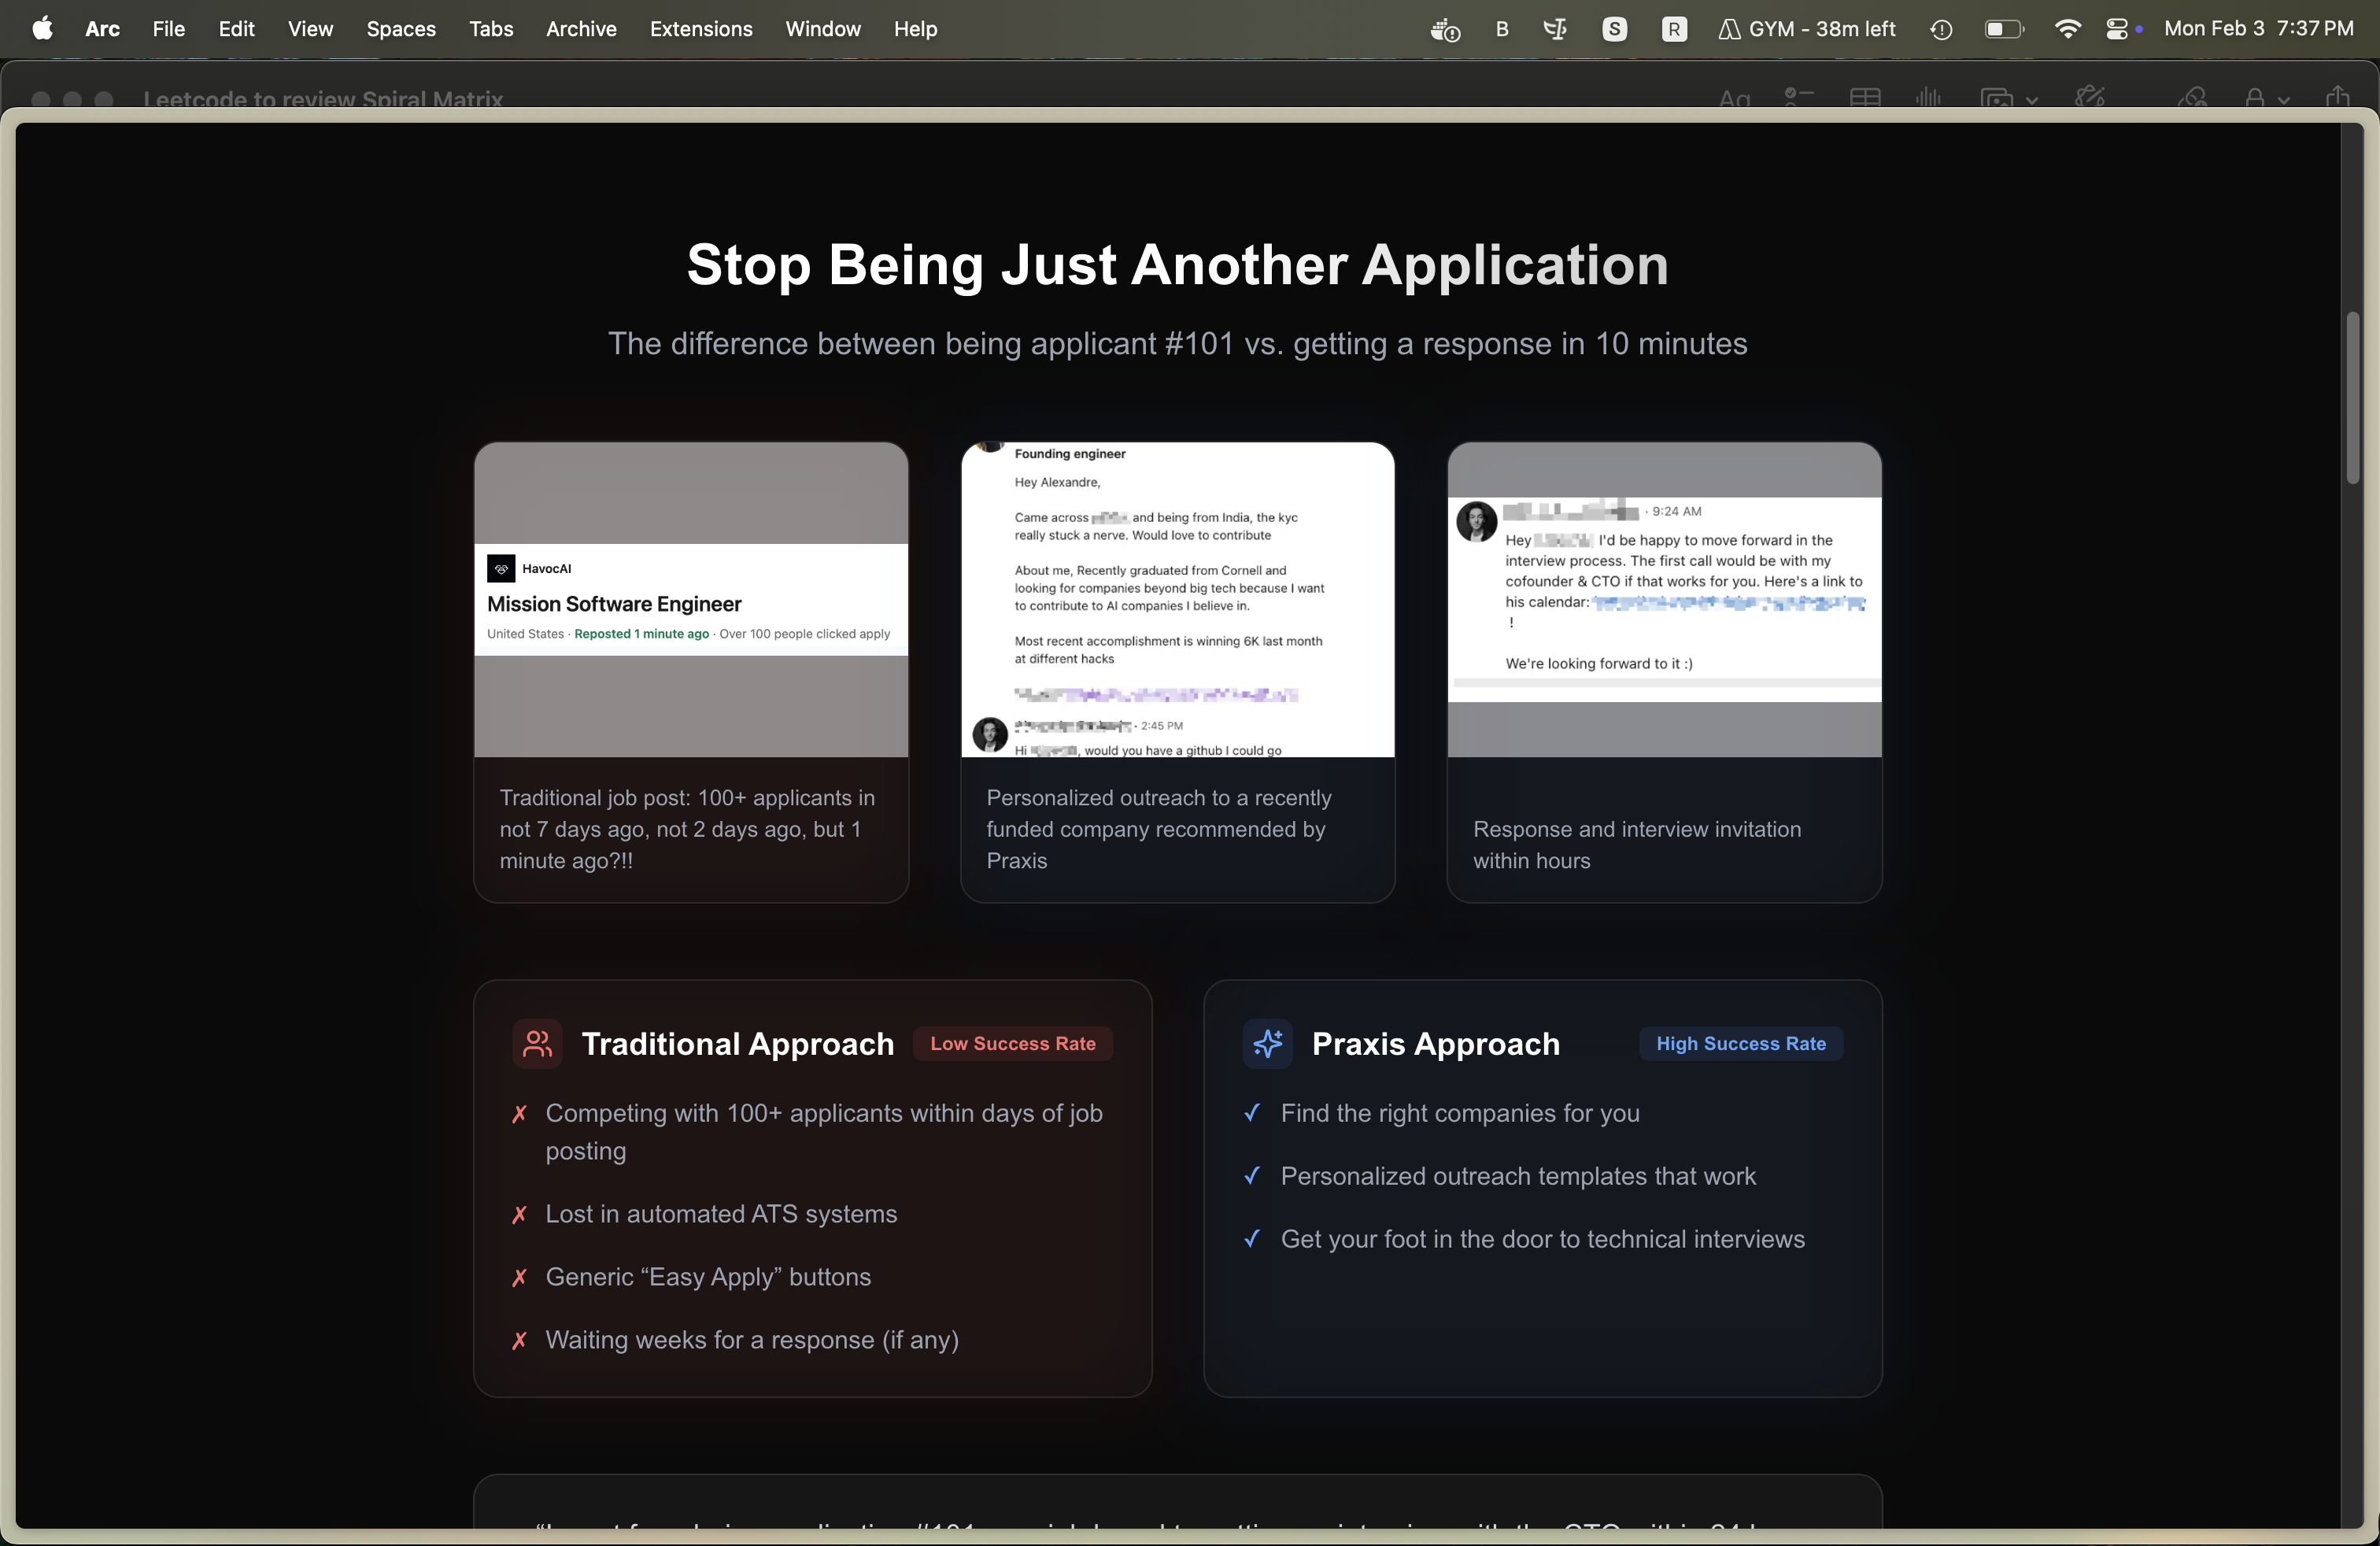The width and height of the screenshot is (2380, 1546).
Task: Click the HavocAI company logo
Action: (x=501, y=568)
